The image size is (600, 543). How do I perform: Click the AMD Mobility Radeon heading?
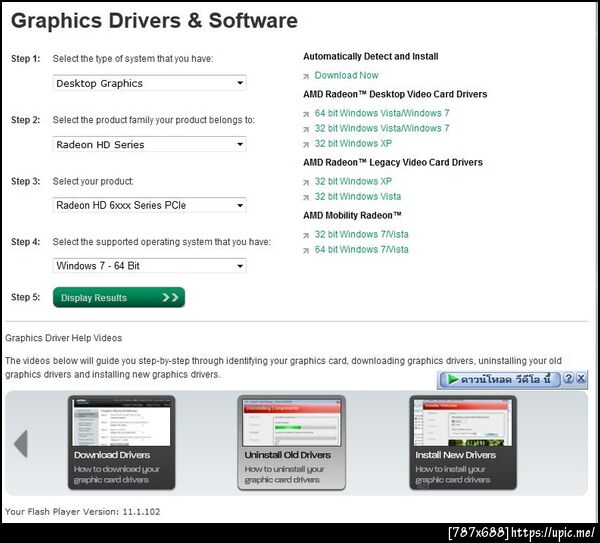[352, 215]
